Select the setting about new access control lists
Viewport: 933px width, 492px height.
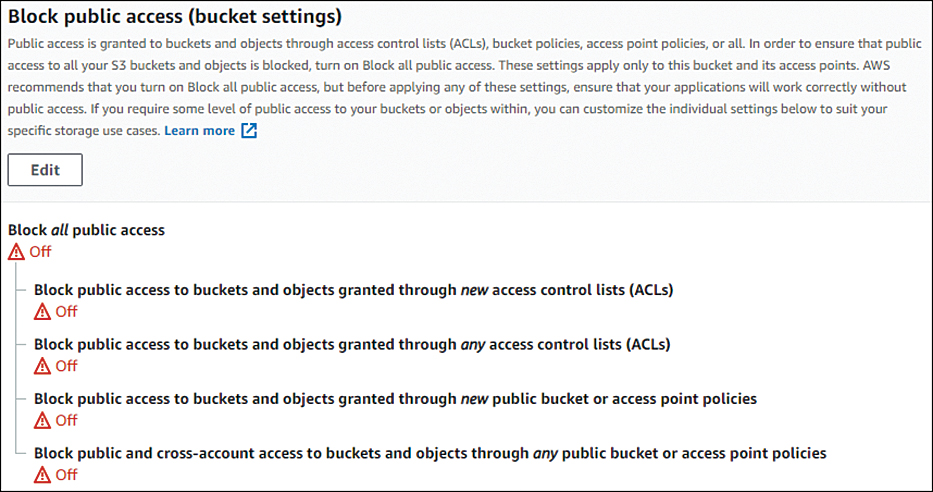[353, 290]
